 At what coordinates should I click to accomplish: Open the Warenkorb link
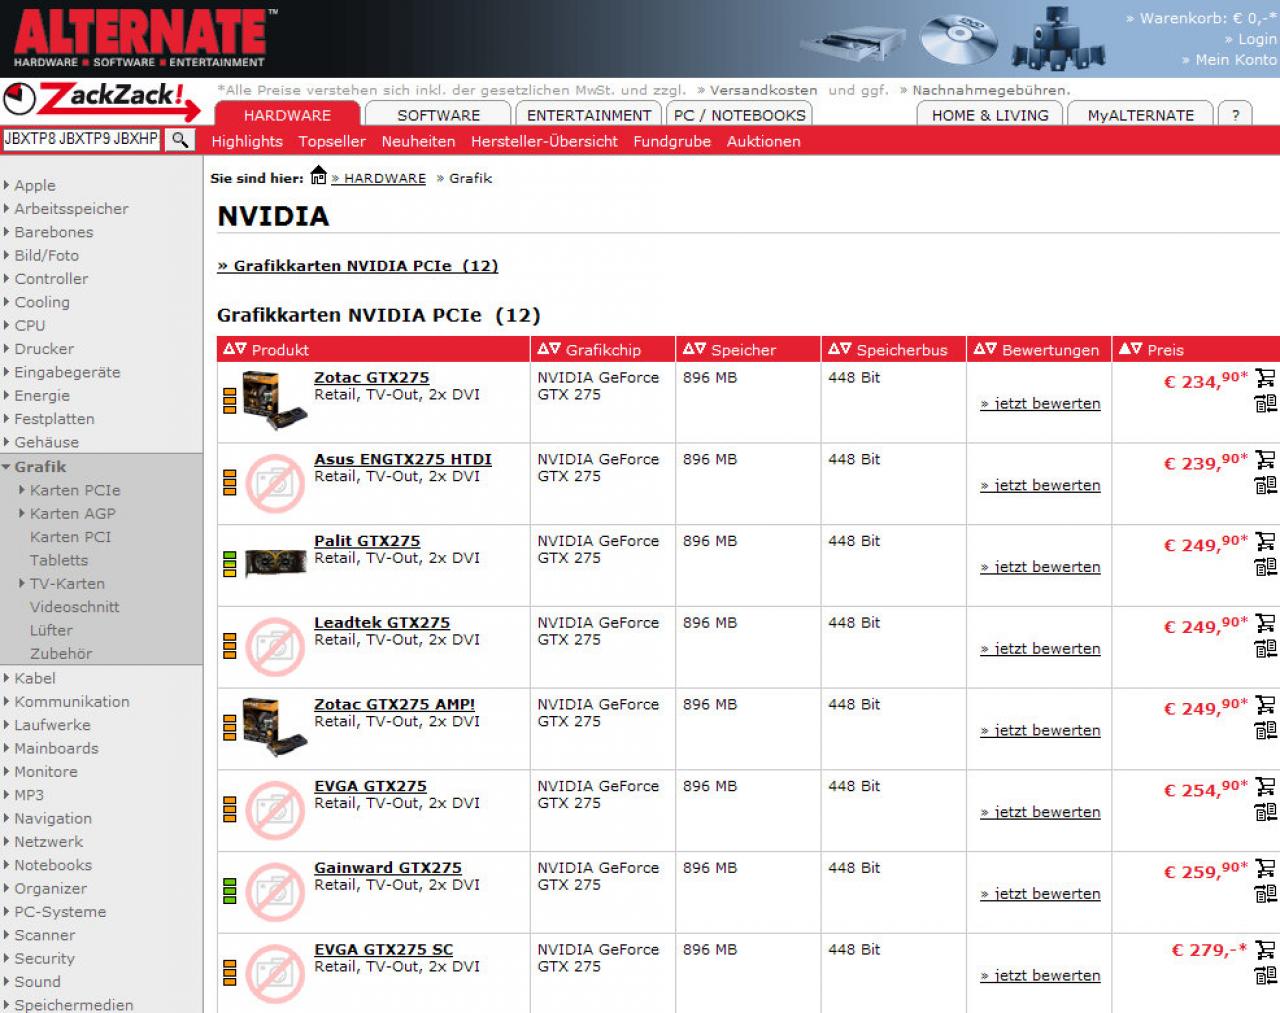[1202, 18]
